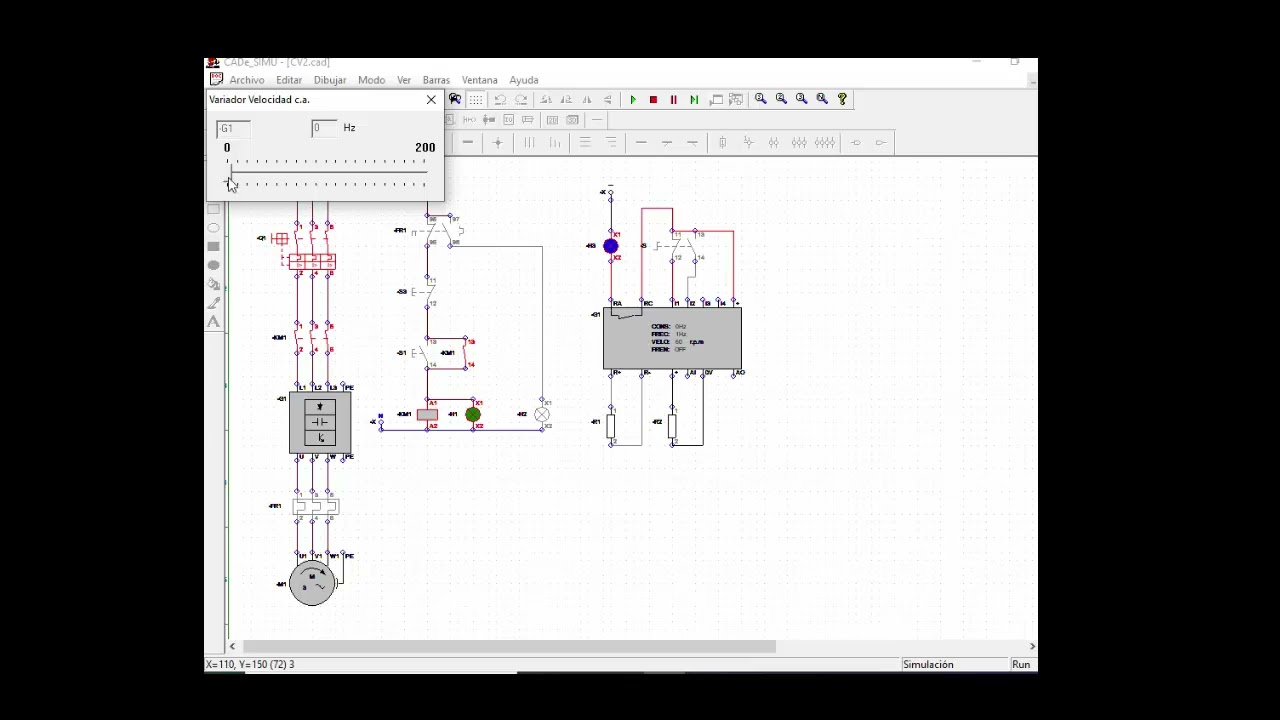
Task: Open the Barras menu
Action: [x=436, y=80]
